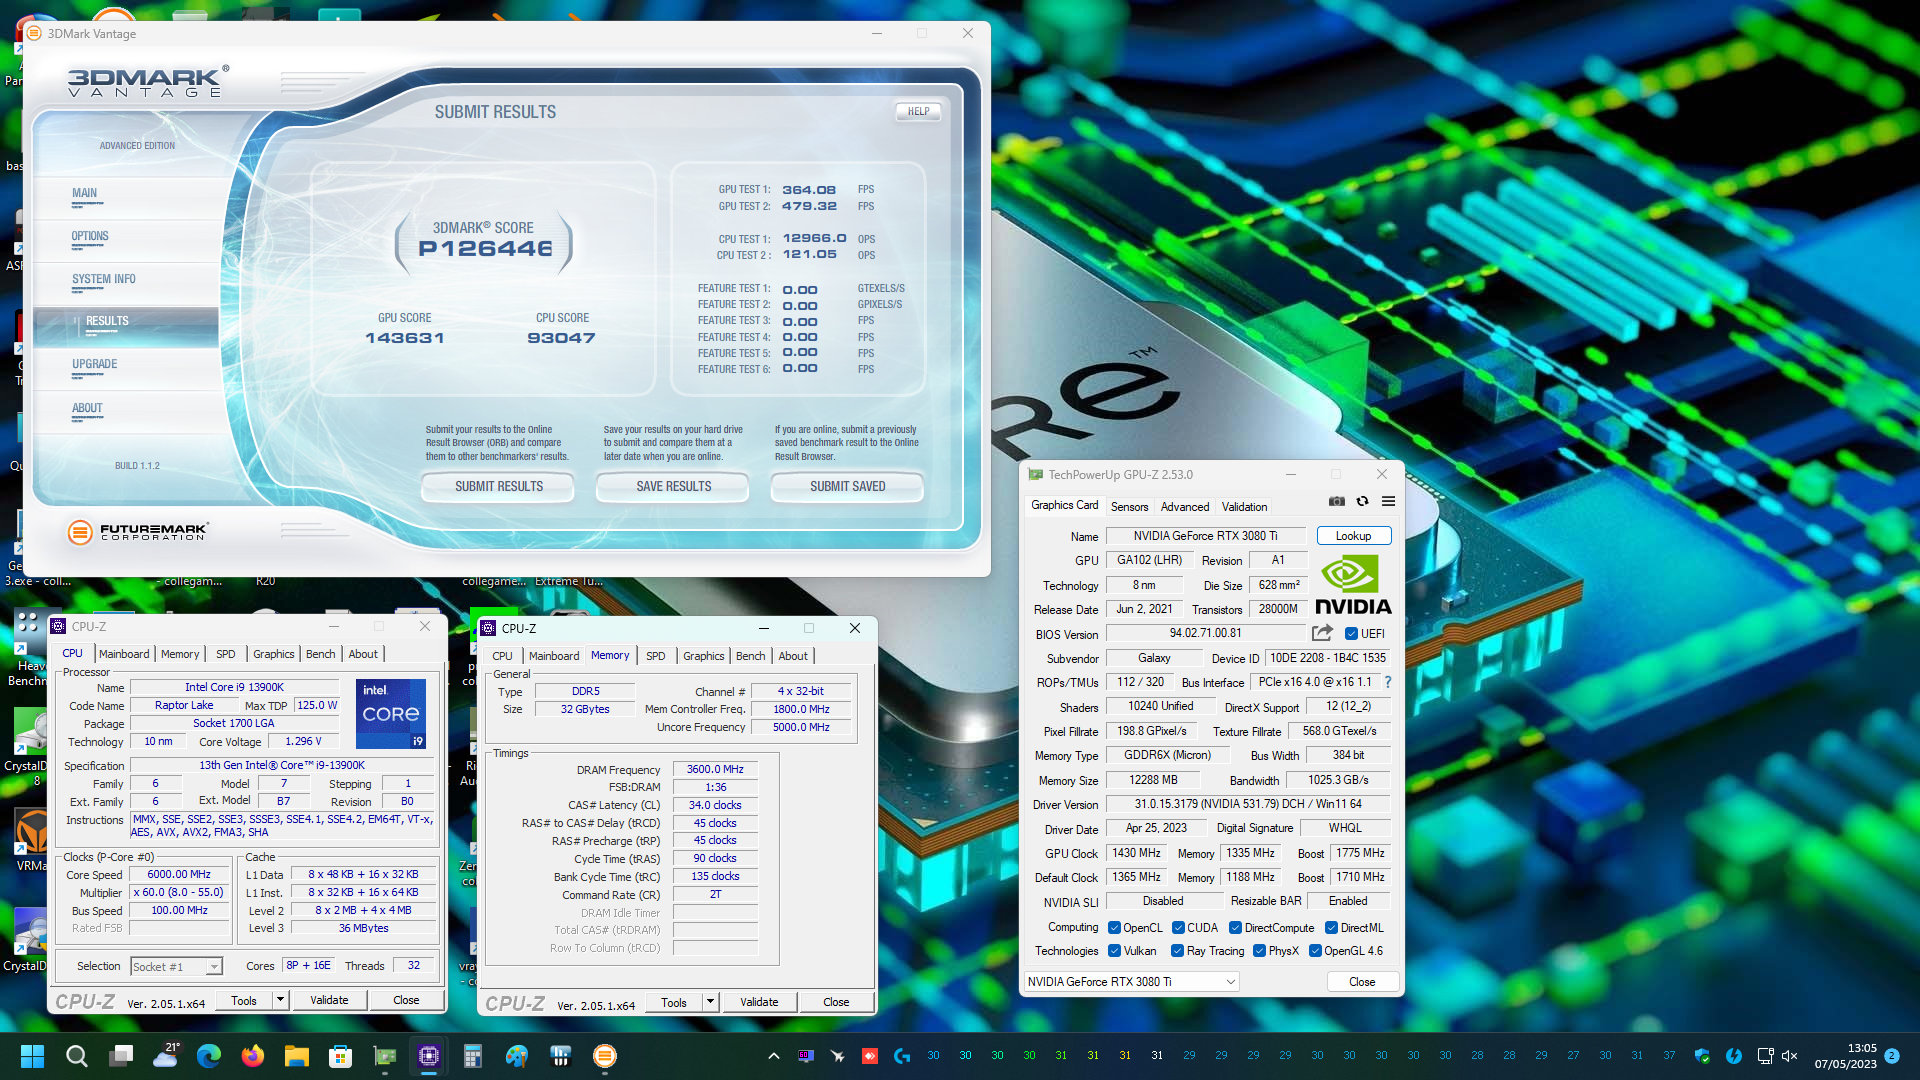The width and height of the screenshot is (1920, 1080).
Task: Click the SUBMIT RESULTS button
Action: click(x=498, y=487)
